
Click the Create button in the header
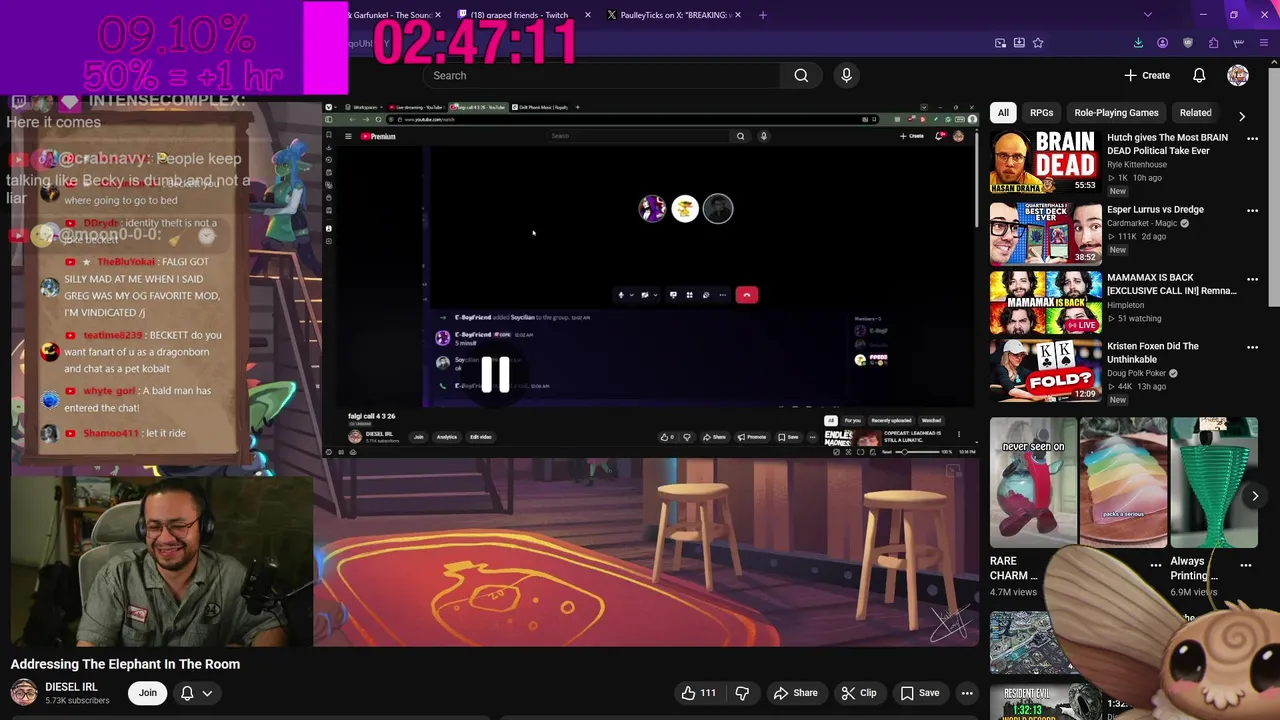point(1146,75)
